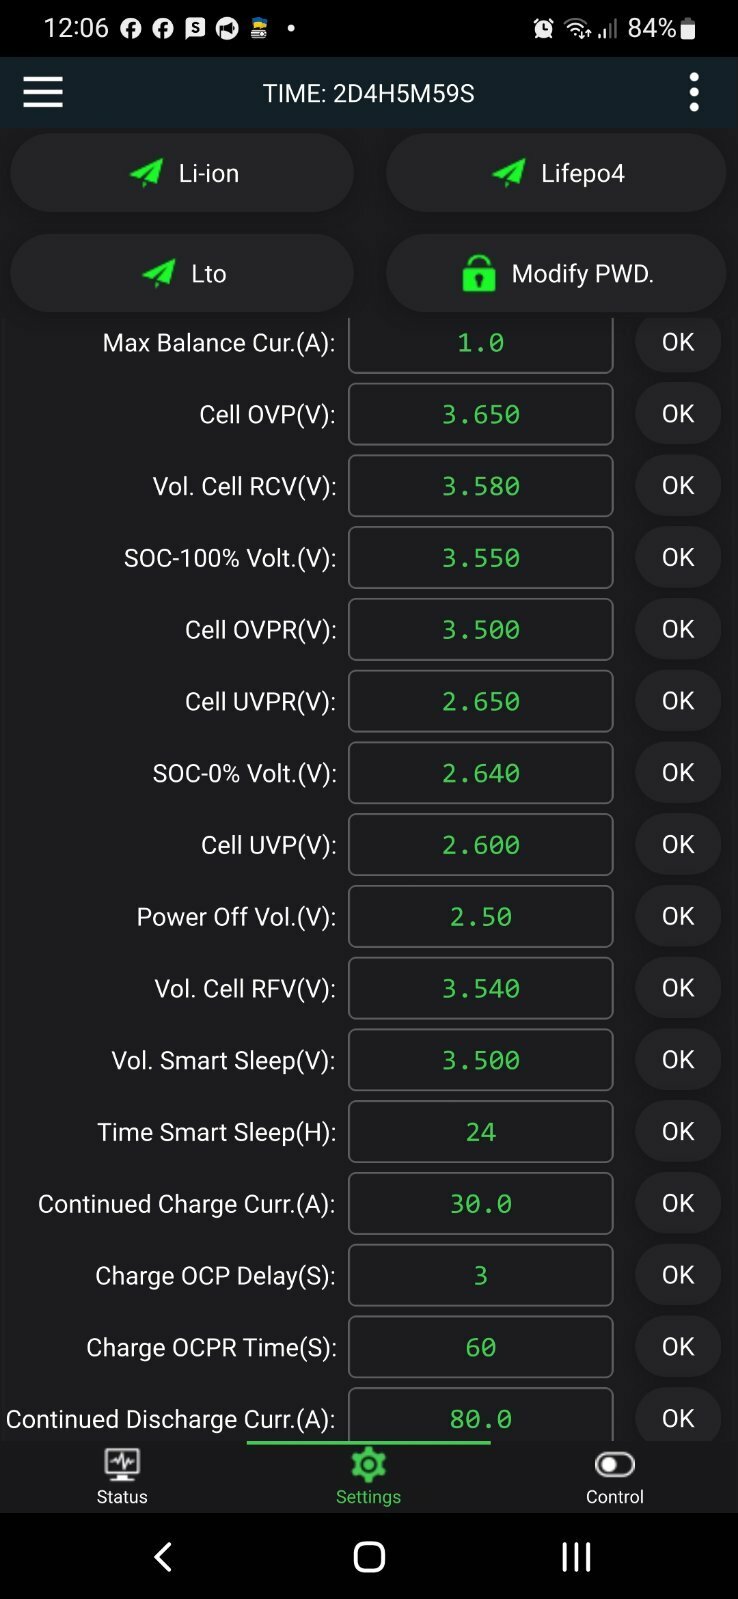The height and width of the screenshot is (1599, 738).
Task: Edit Charge OCP Delay(S) value field
Action: click(x=480, y=1275)
